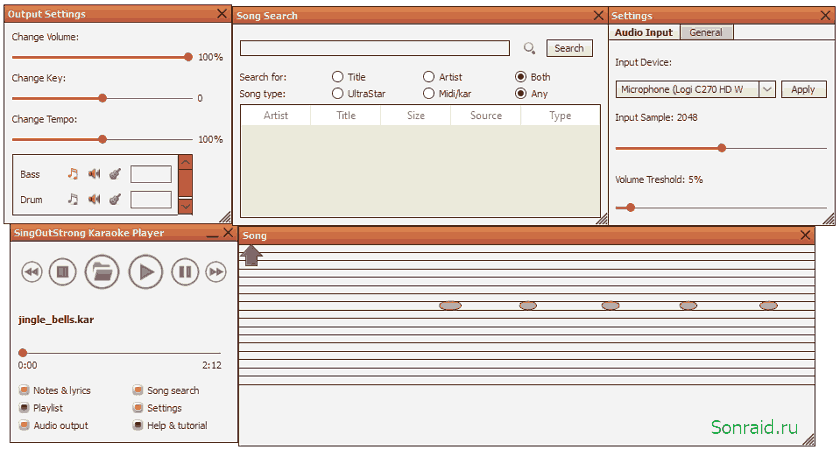The width and height of the screenshot is (840, 450).
Task: Switch to the General tab
Action: pos(706,32)
